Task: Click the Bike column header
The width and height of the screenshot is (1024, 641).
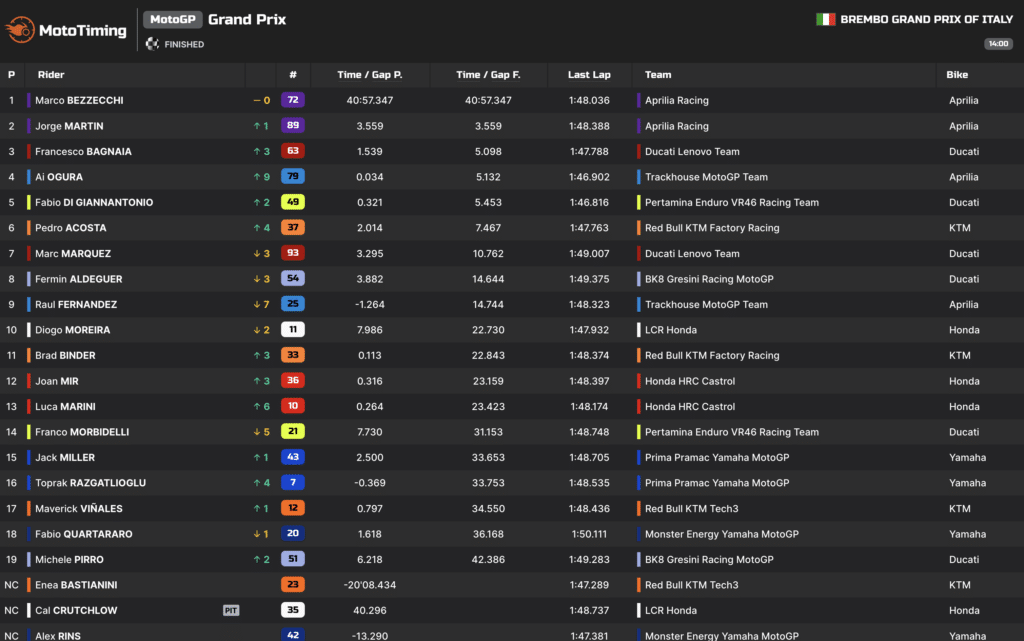Action: pyautogui.click(x=957, y=74)
